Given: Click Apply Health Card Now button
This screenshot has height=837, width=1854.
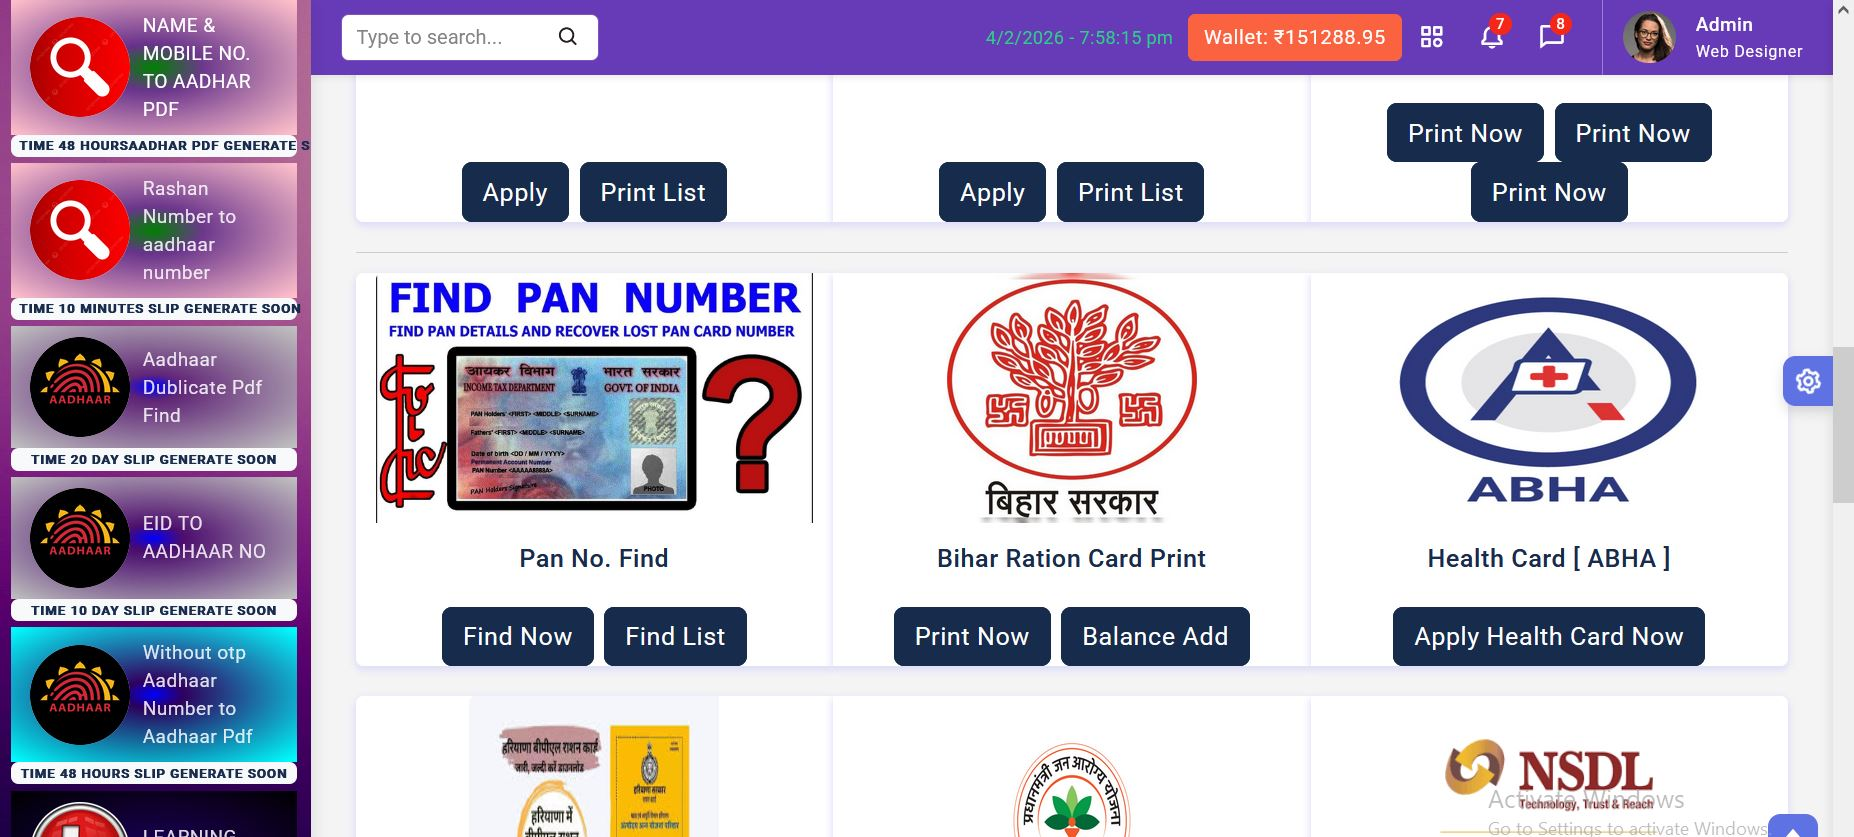Looking at the screenshot, I should click(1548, 636).
